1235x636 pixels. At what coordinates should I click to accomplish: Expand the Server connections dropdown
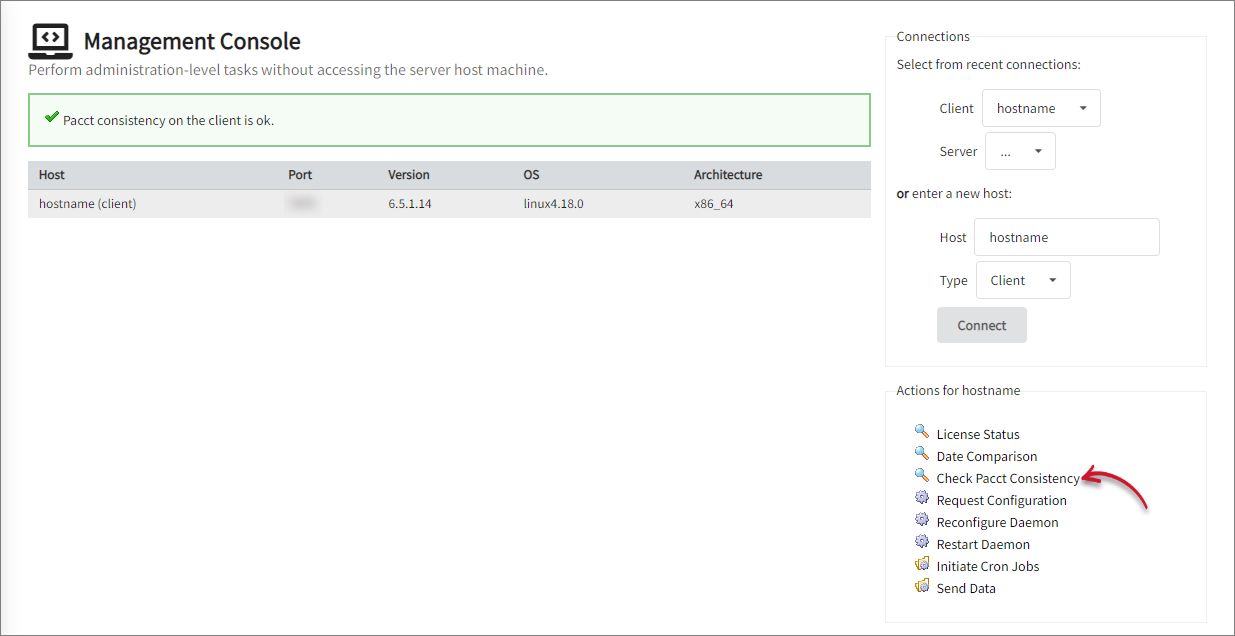tap(1020, 150)
